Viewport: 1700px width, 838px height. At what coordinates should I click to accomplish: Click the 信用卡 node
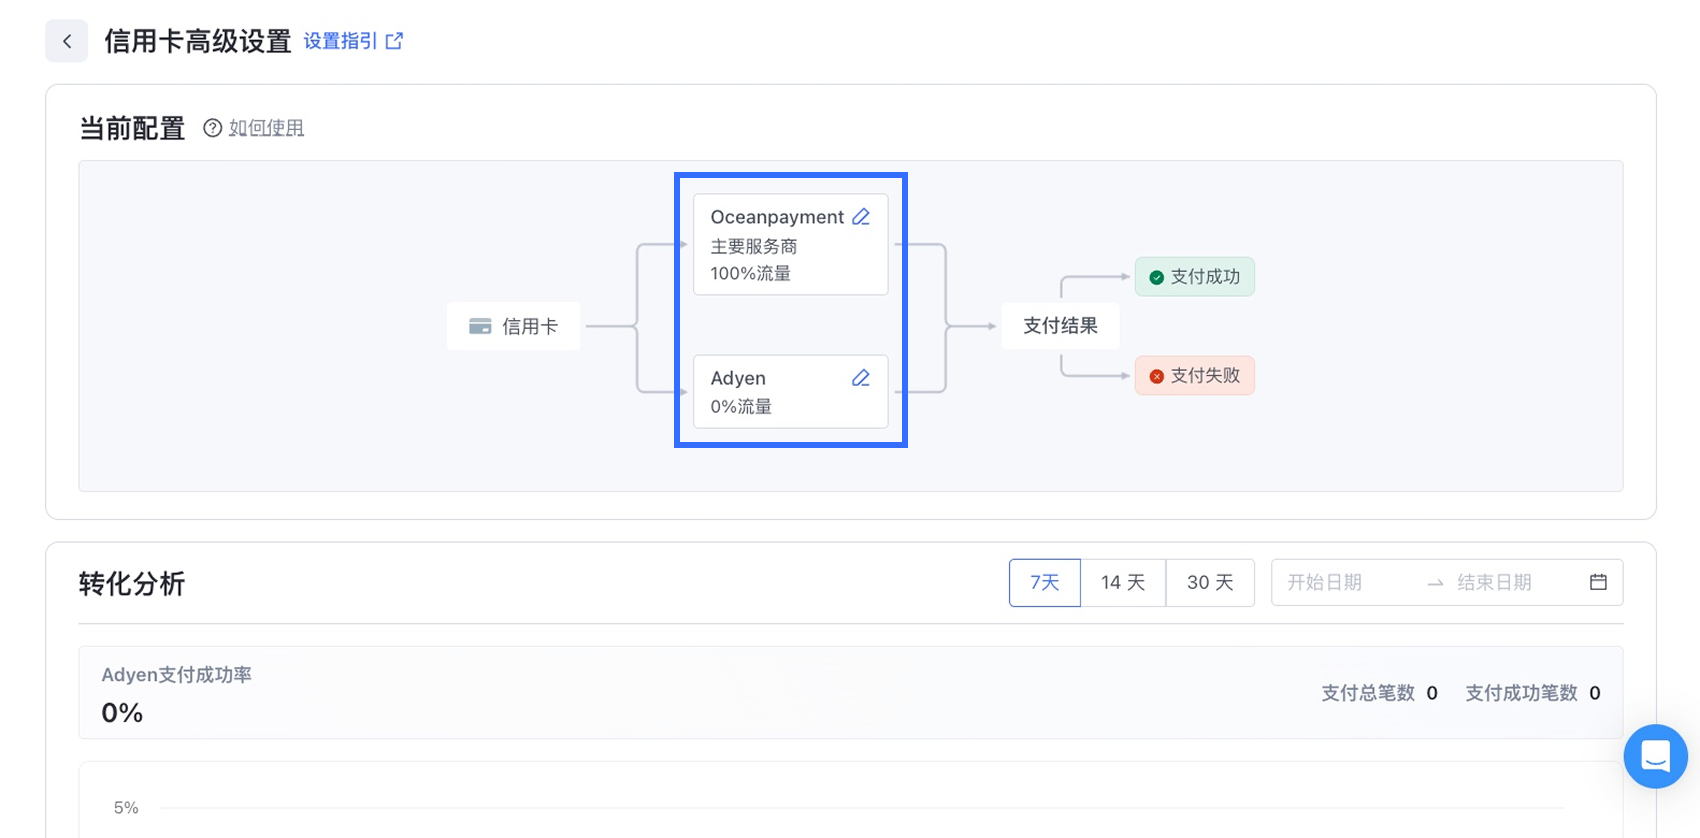[514, 326]
